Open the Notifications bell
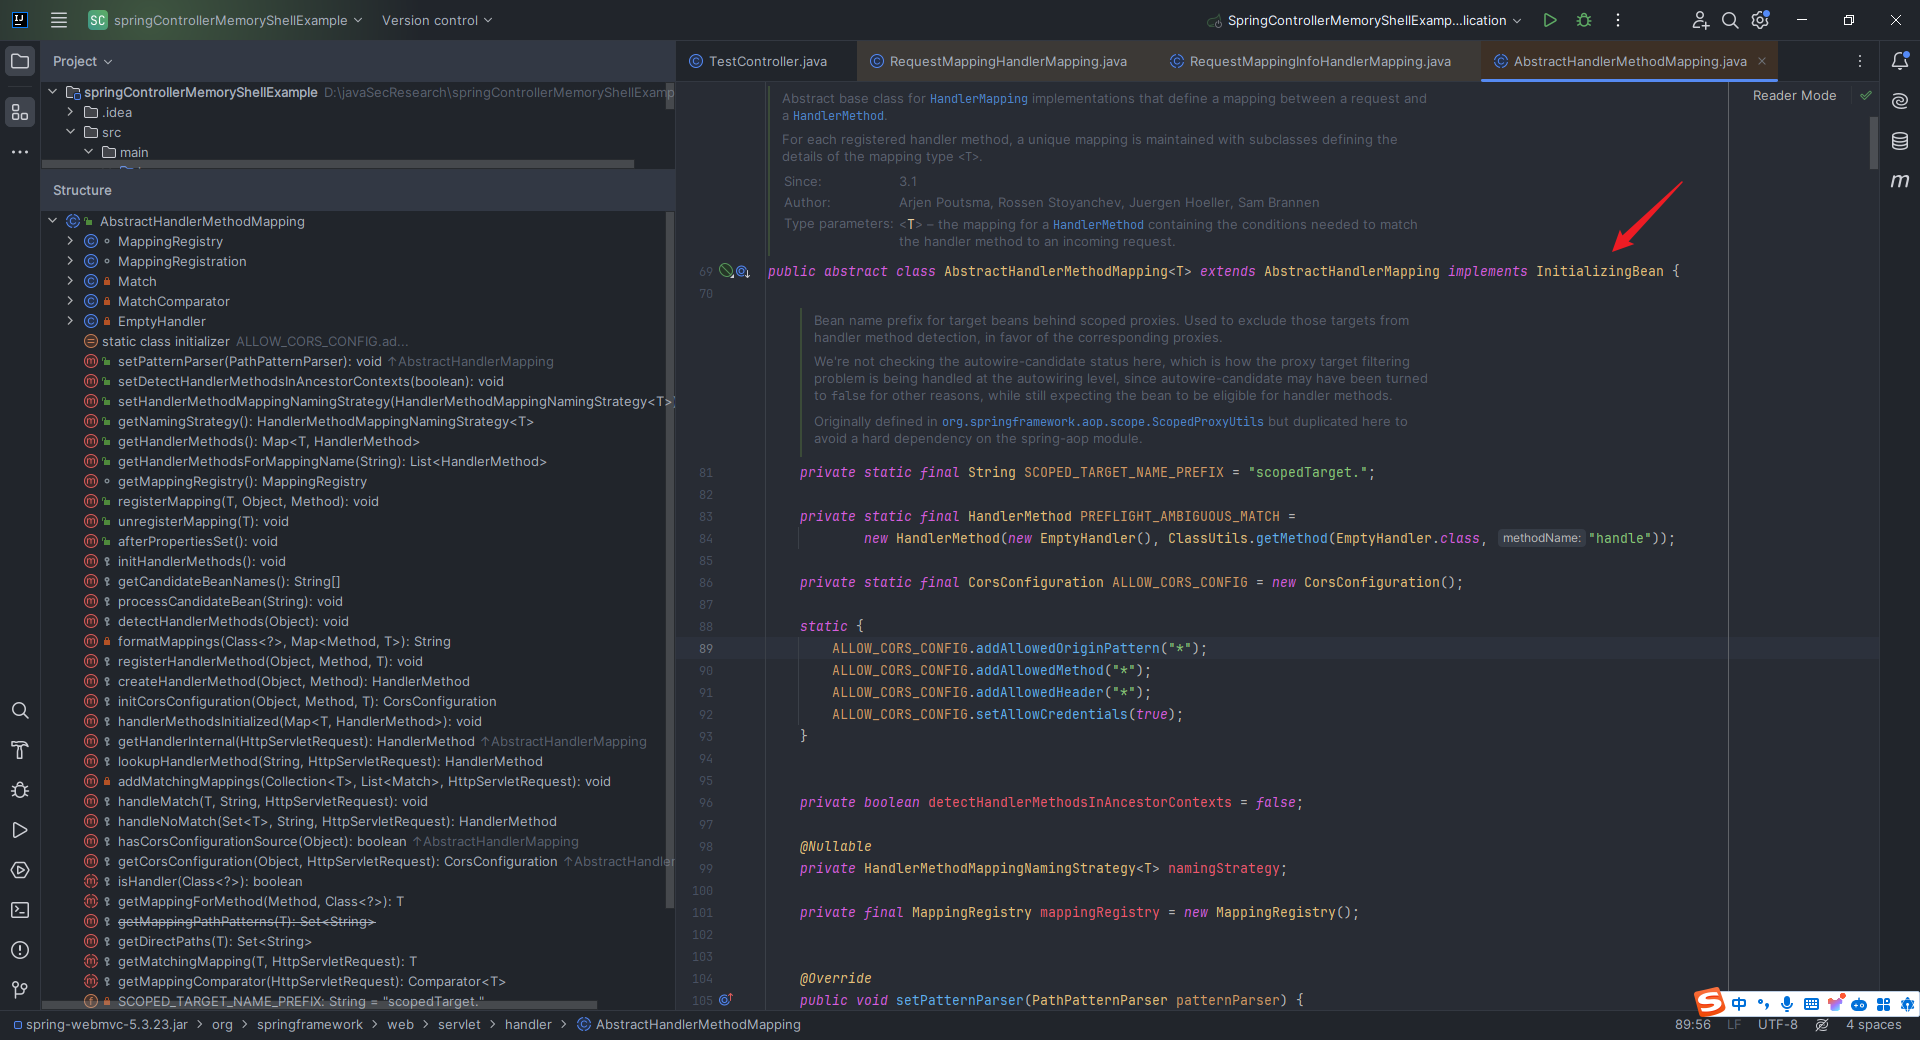The height and width of the screenshot is (1040, 1920). click(x=1900, y=61)
